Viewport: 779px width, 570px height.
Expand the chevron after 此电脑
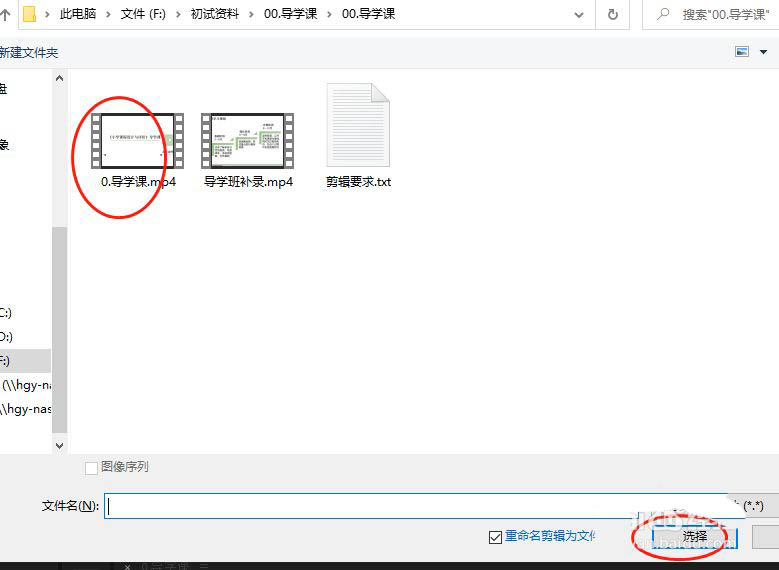pos(108,15)
